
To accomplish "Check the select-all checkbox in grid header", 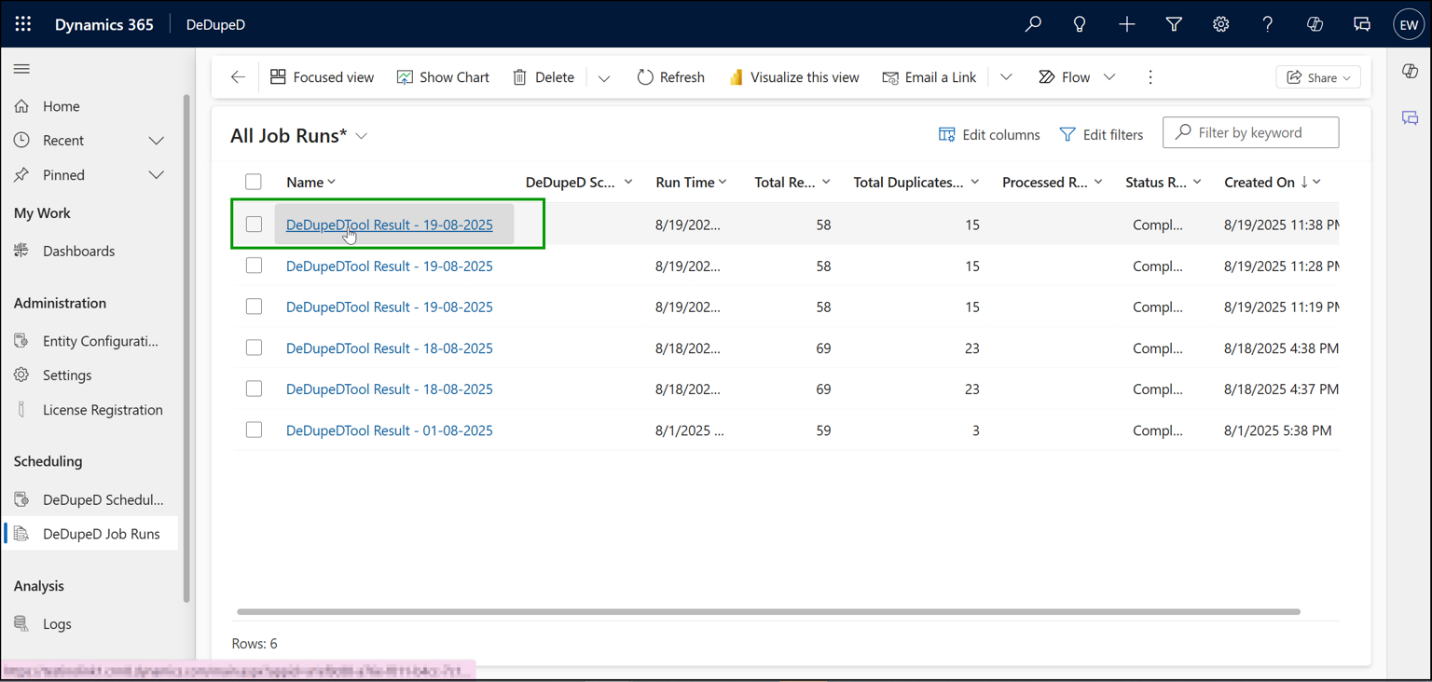I will [253, 181].
